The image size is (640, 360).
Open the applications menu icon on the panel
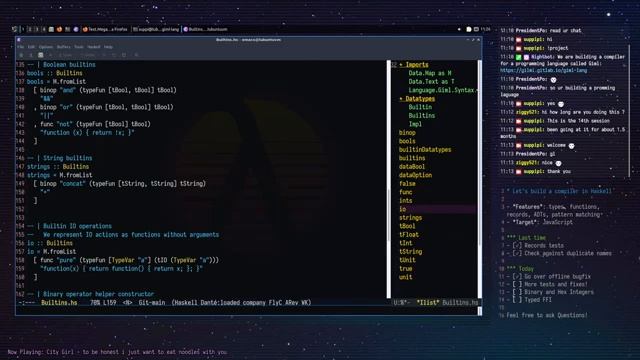14,29
